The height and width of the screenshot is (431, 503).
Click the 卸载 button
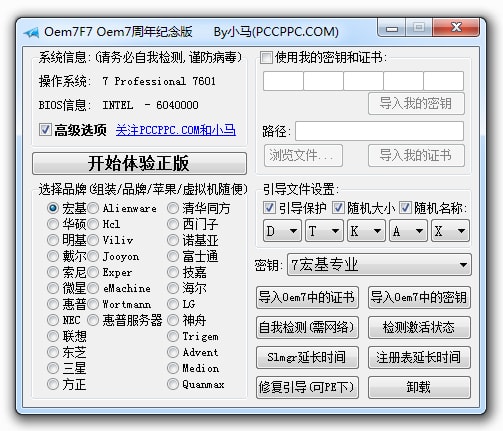click(x=419, y=387)
